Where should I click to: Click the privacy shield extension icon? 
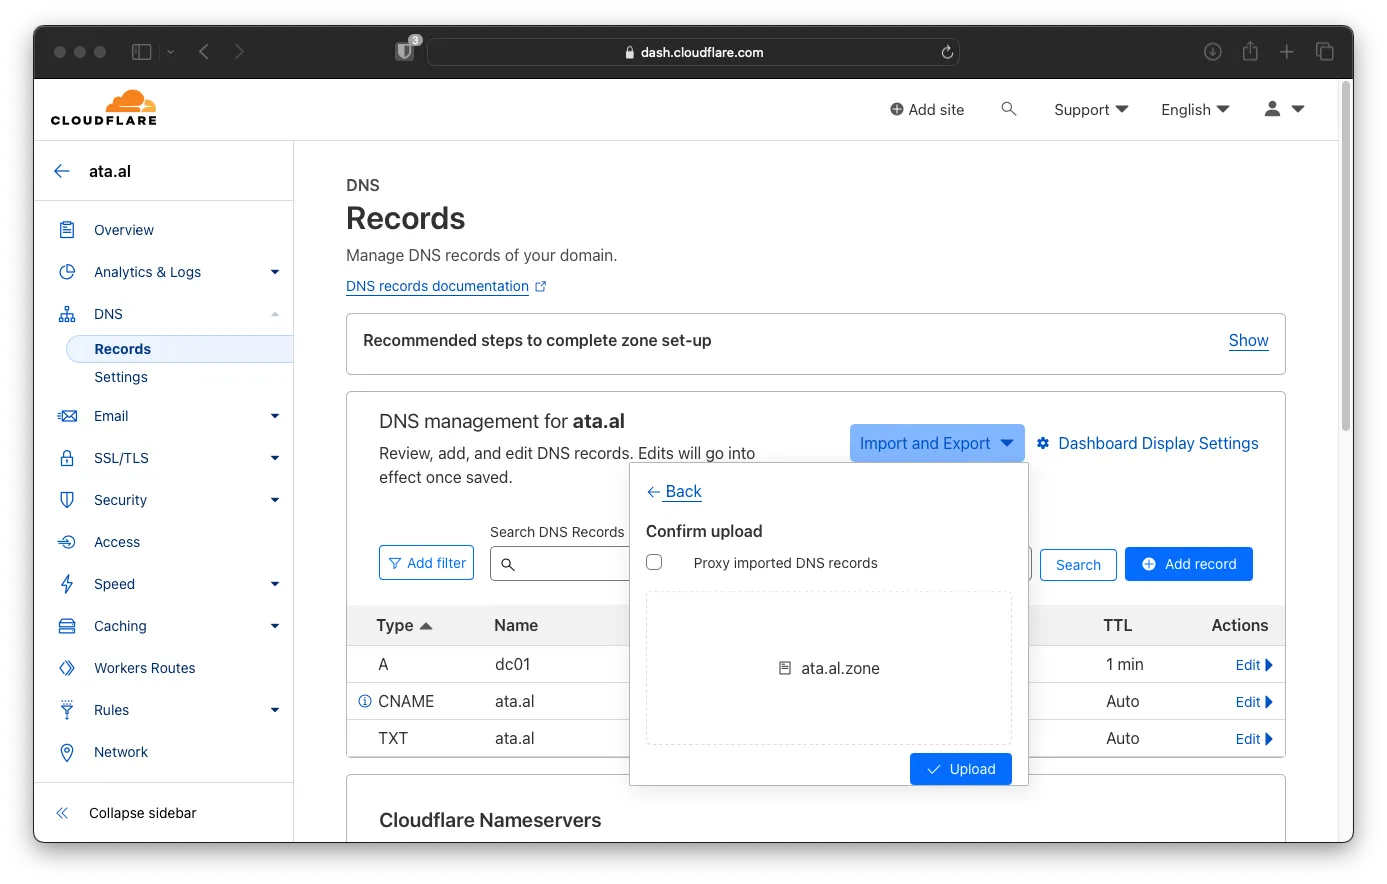pos(405,51)
